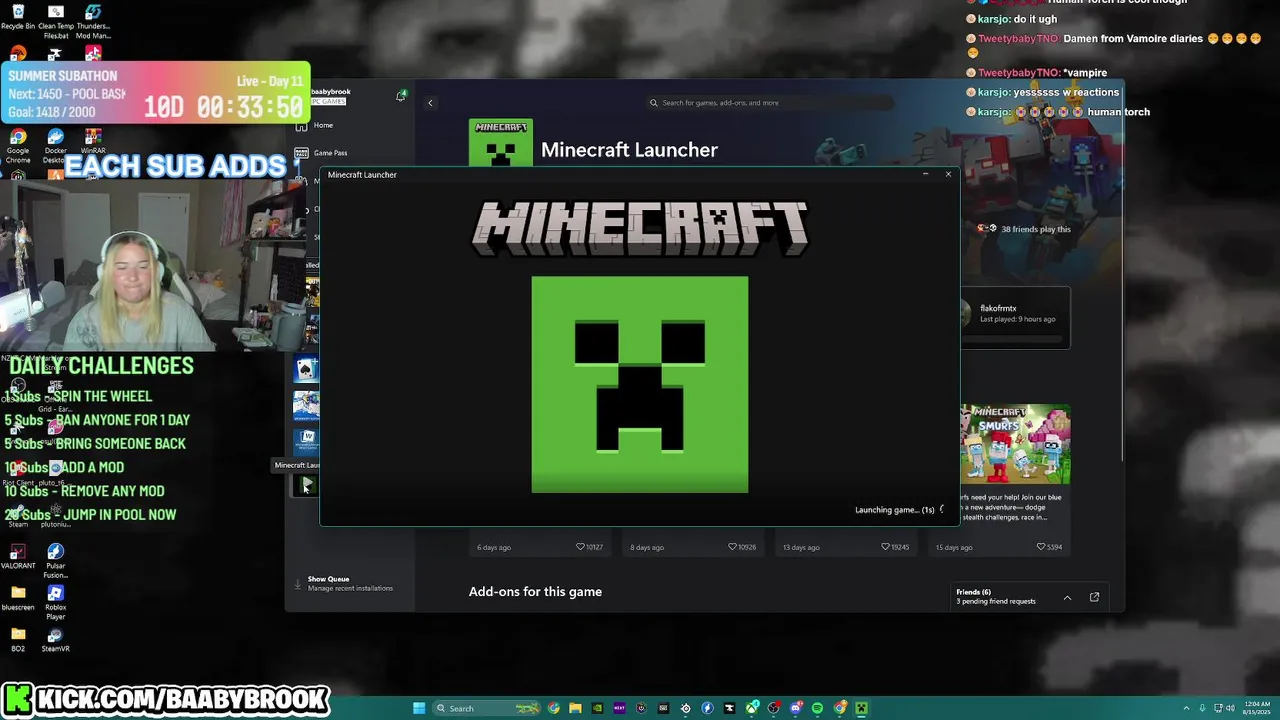The height and width of the screenshot is (720, 1280).
Task: Open Docker Desktop shortcut
Action: point(55,146)
